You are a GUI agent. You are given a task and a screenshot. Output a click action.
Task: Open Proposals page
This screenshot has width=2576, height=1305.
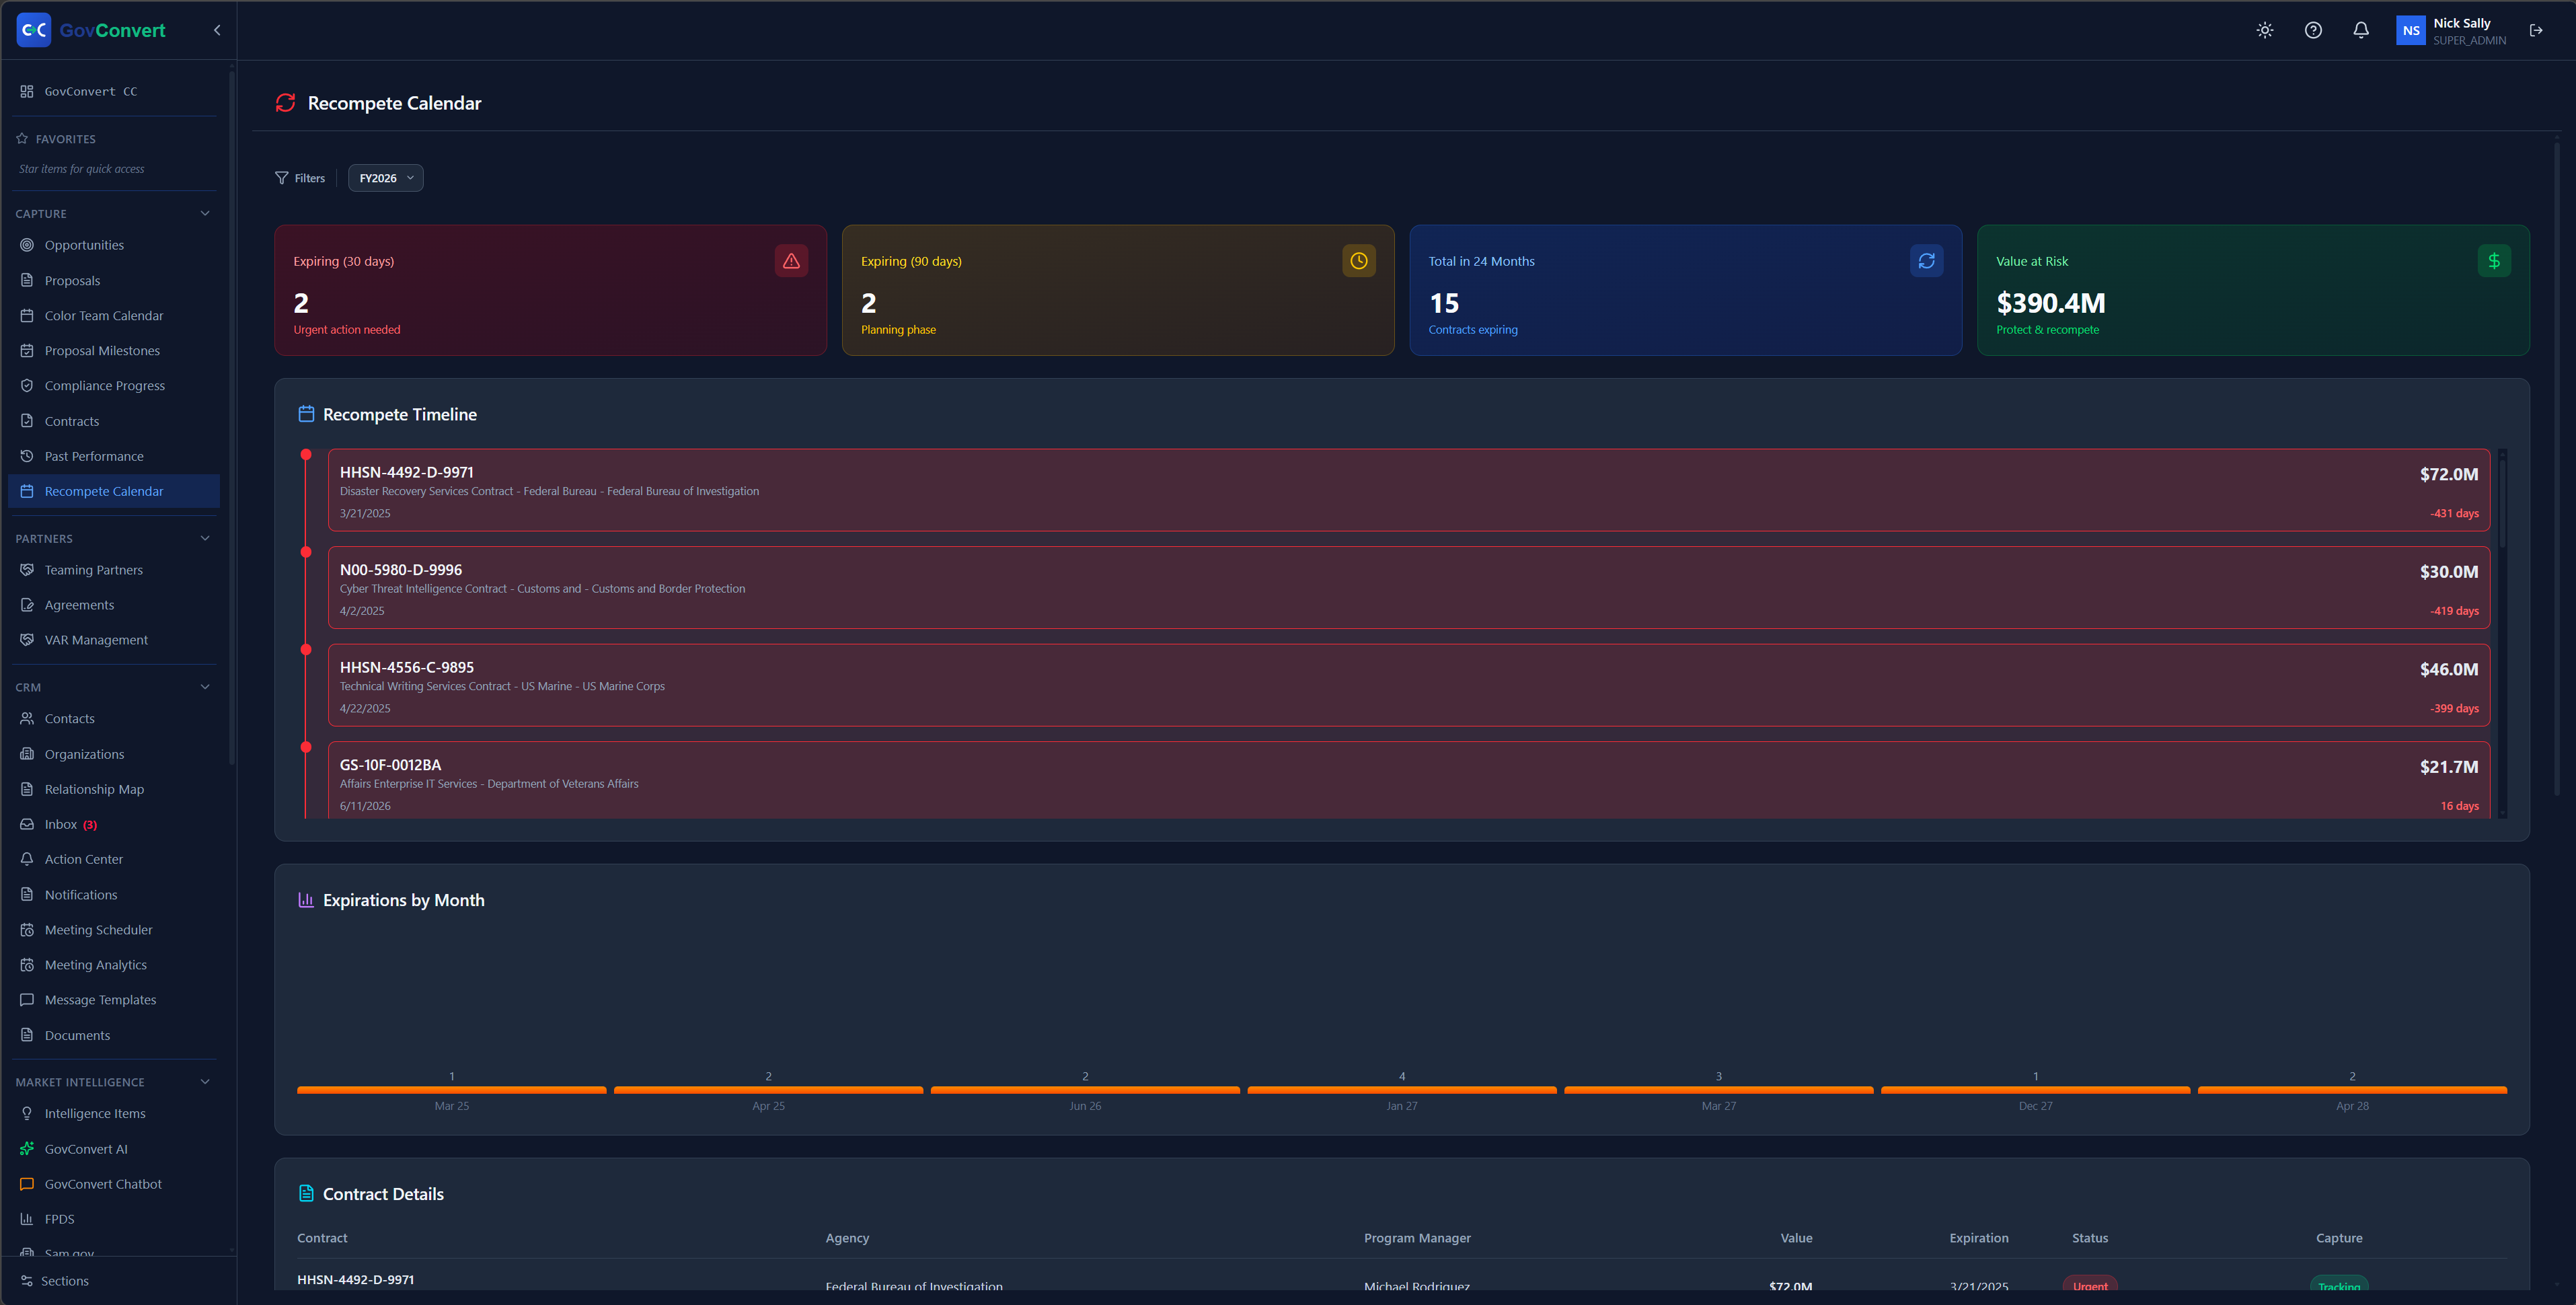113,281
